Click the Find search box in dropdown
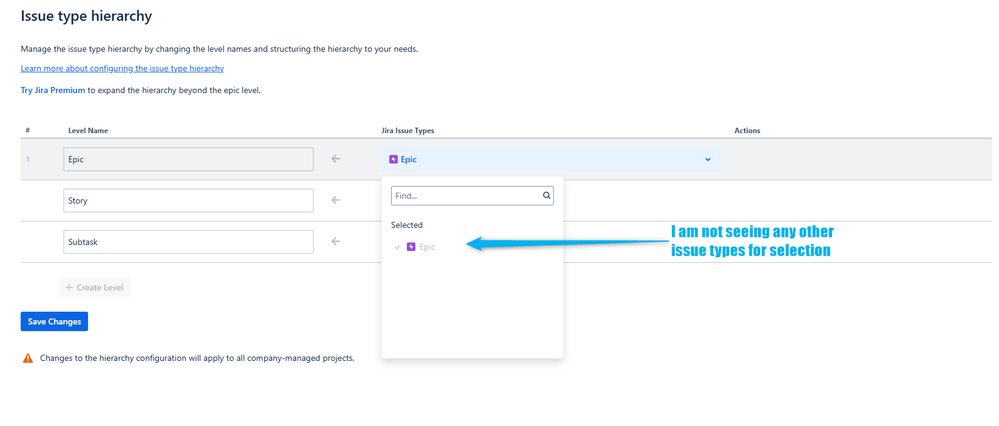This screenshot has width=999, height=426. click(x=472, y=196)
